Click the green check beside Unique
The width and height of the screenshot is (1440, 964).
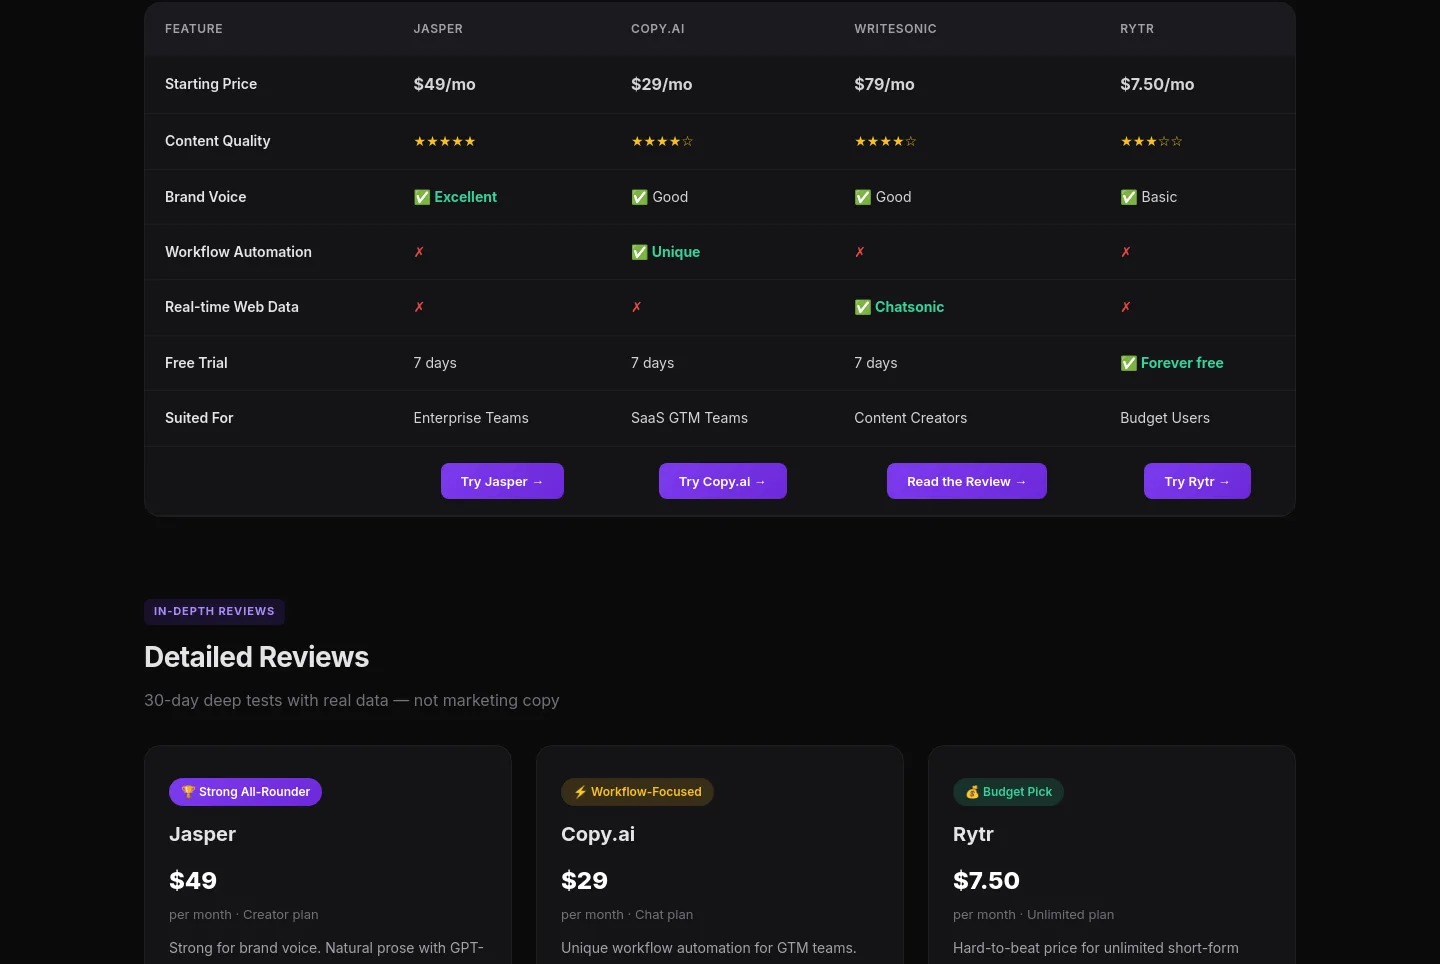pos(639,252)
